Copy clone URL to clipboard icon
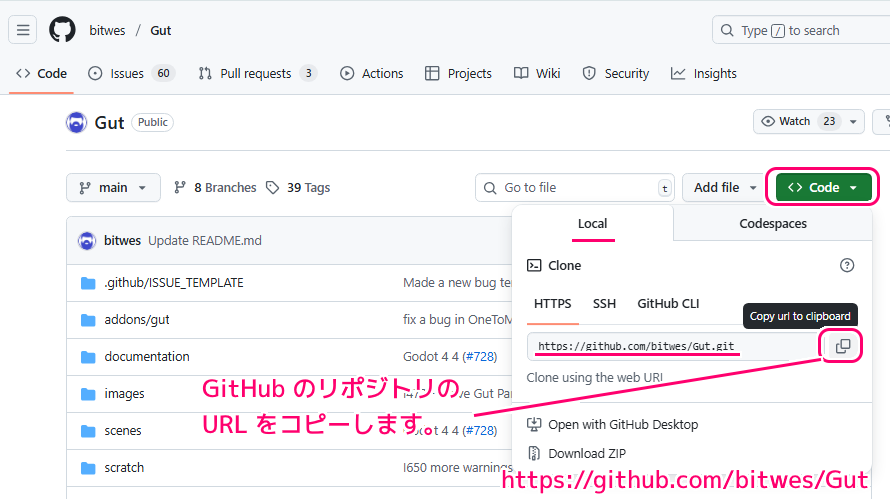The image size is (890, 499). tap(843, 346)
